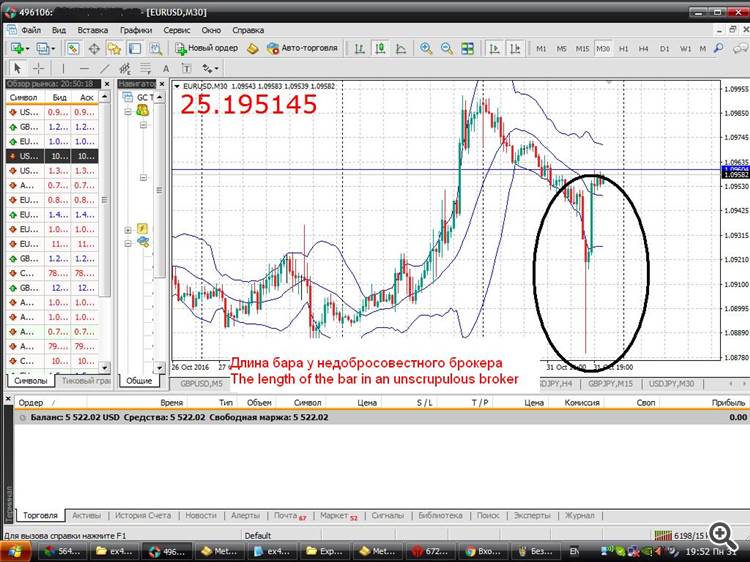The height and width of the screenshot is (562, 750).
Task: Zoom in on the chart
Action: [426, 48]
